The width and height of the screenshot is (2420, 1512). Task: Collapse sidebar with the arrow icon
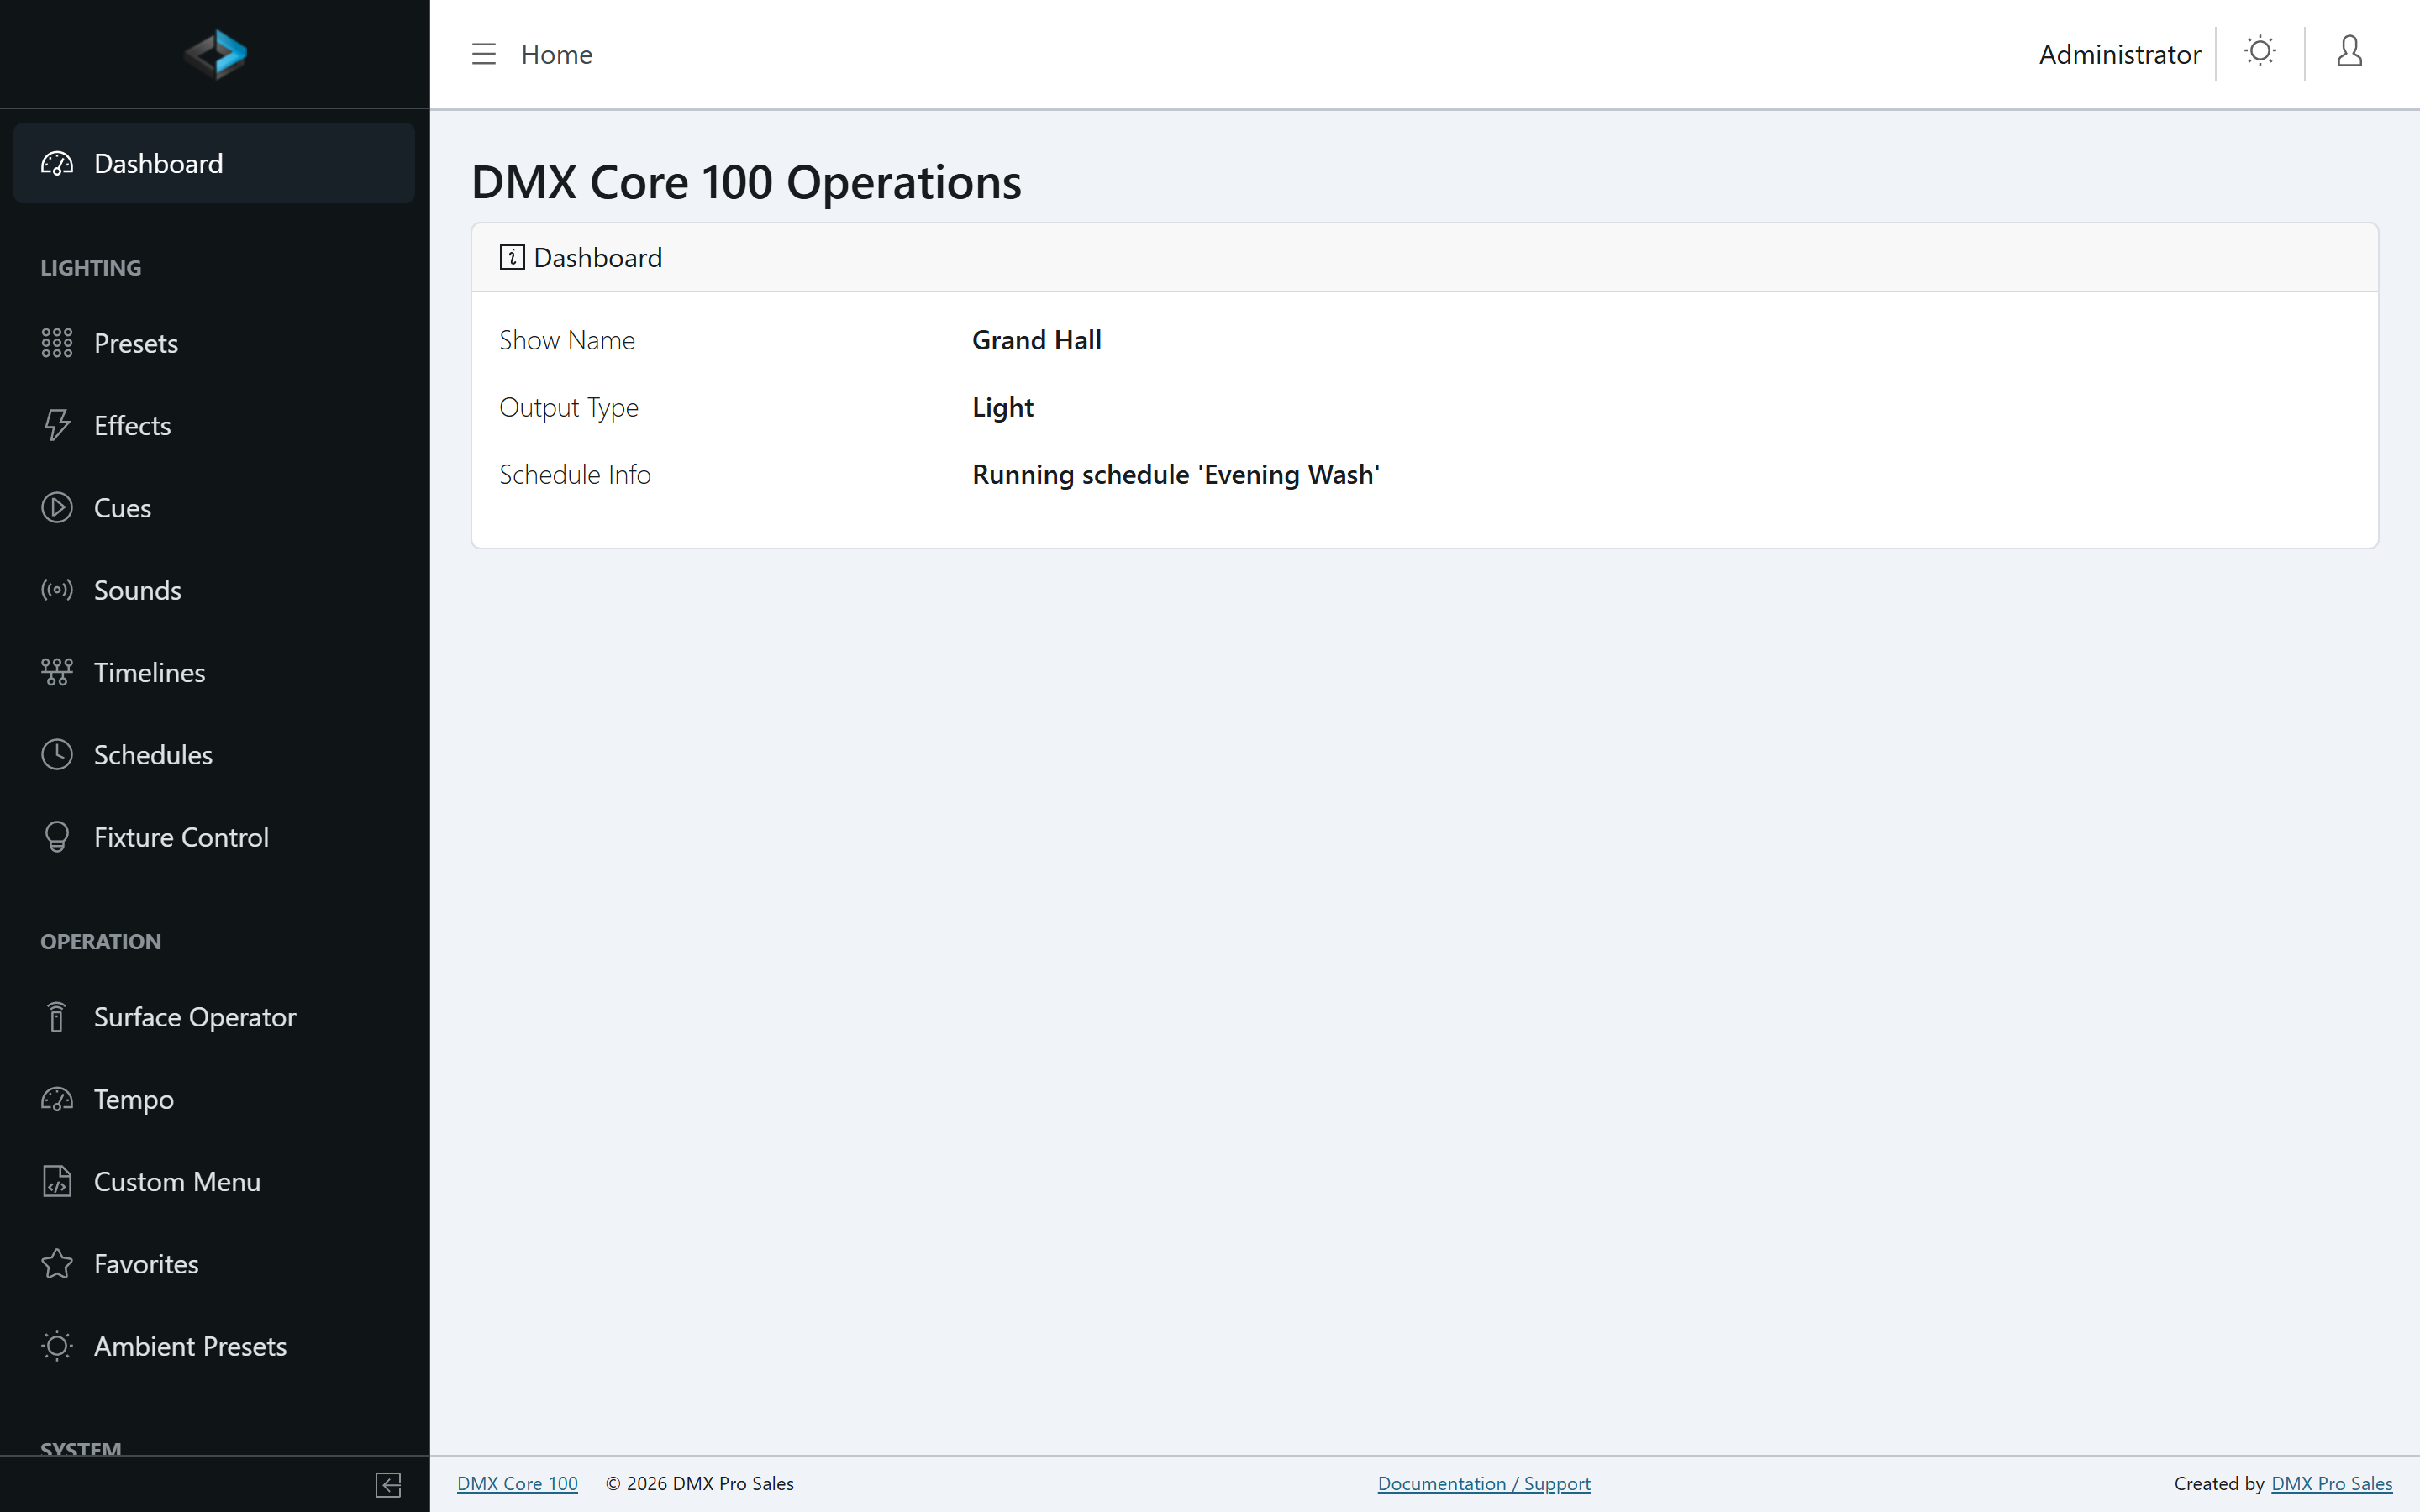coord(388,1485)
